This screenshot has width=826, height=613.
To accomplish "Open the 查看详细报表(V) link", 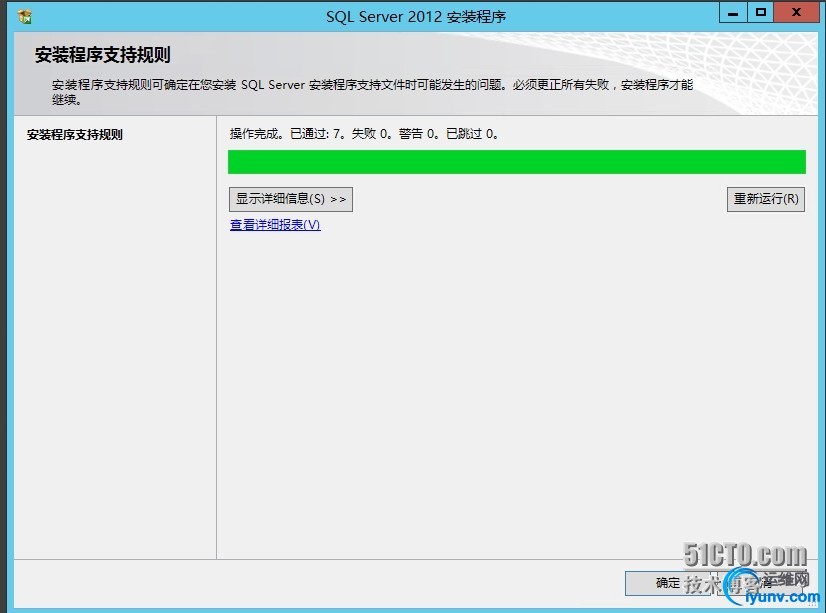I will [x=275, y=225].
